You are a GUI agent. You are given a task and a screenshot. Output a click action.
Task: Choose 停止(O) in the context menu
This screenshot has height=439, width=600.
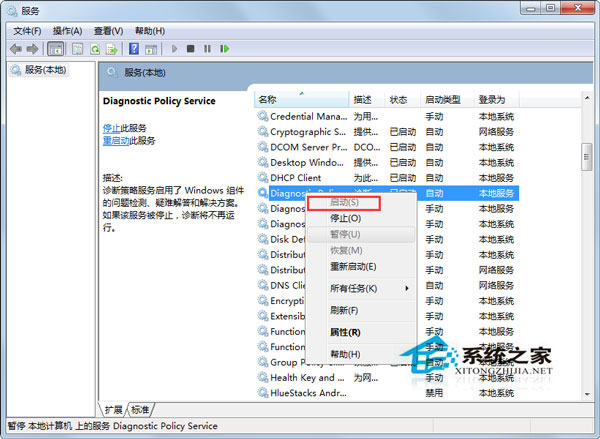(346, 218)
